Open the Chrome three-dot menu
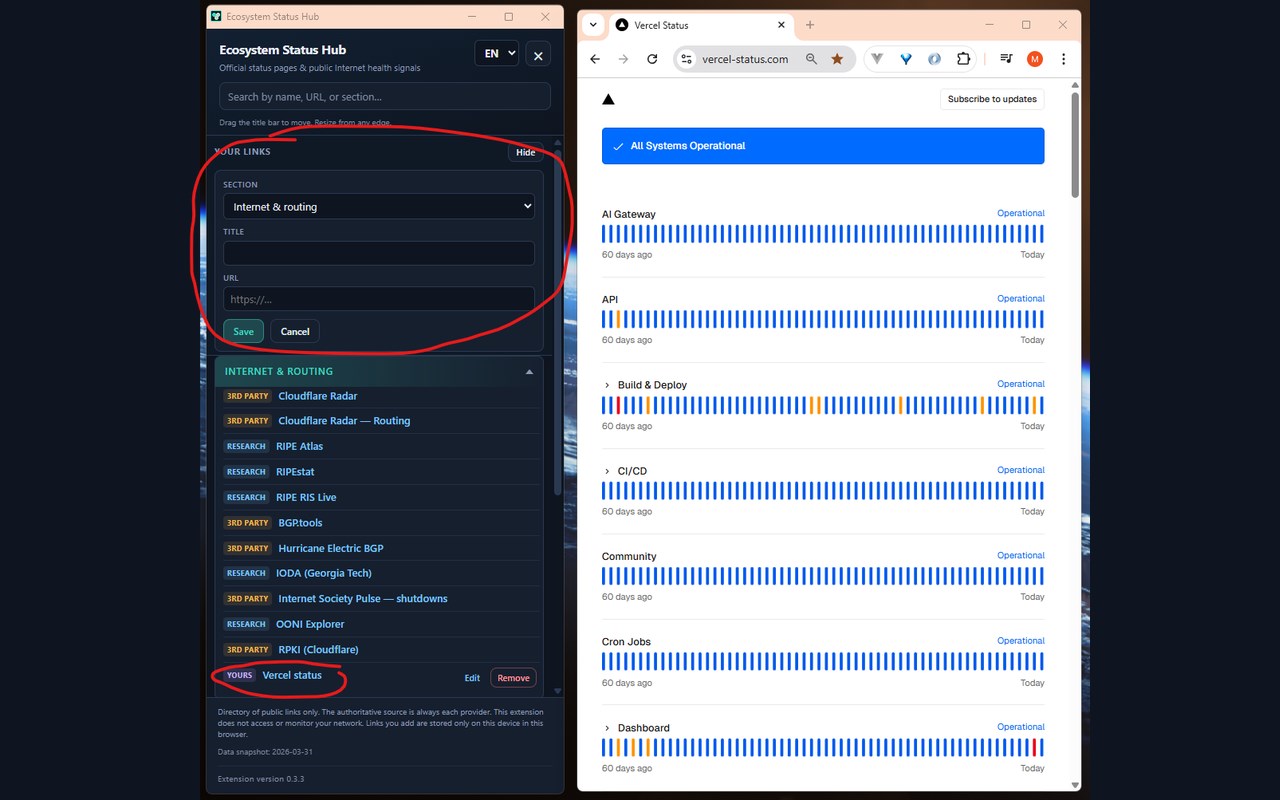This screenshot has height=800, width=1280. (1063, 59)
